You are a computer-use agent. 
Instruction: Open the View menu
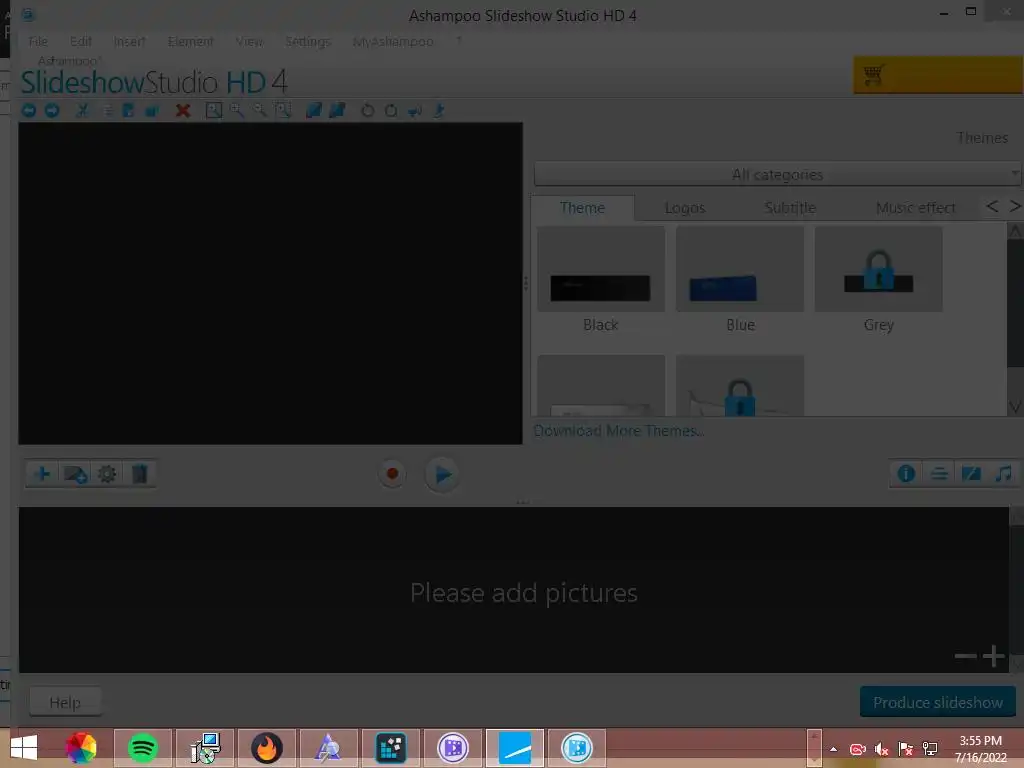(249, 41)
